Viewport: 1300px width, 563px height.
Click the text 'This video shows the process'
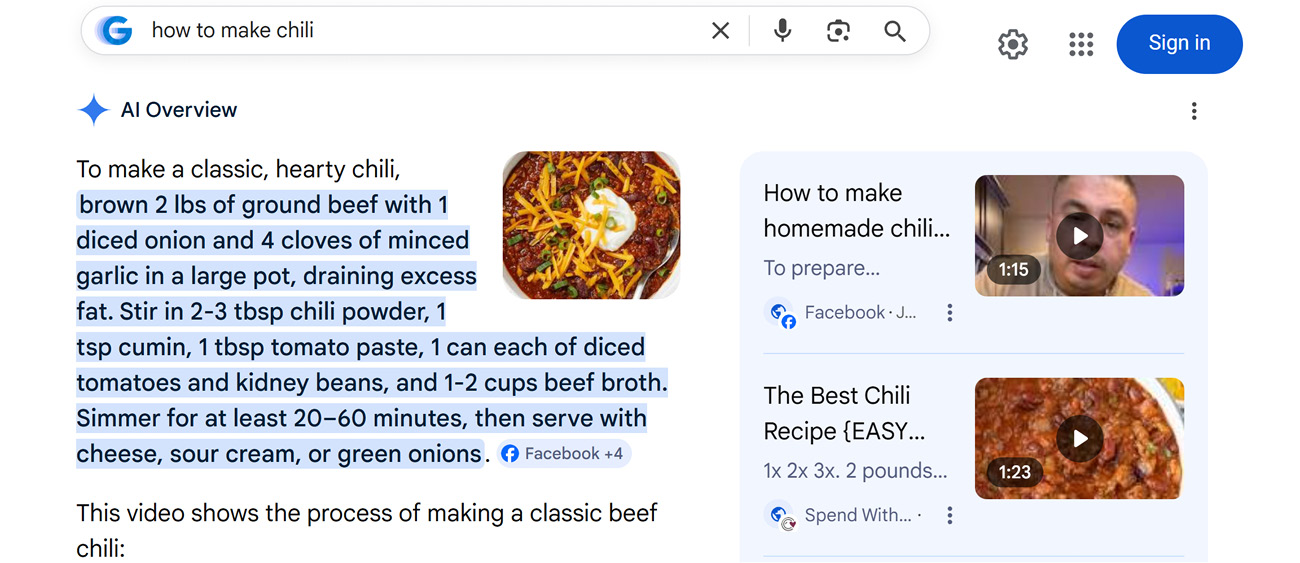click(x=228, y=513)
